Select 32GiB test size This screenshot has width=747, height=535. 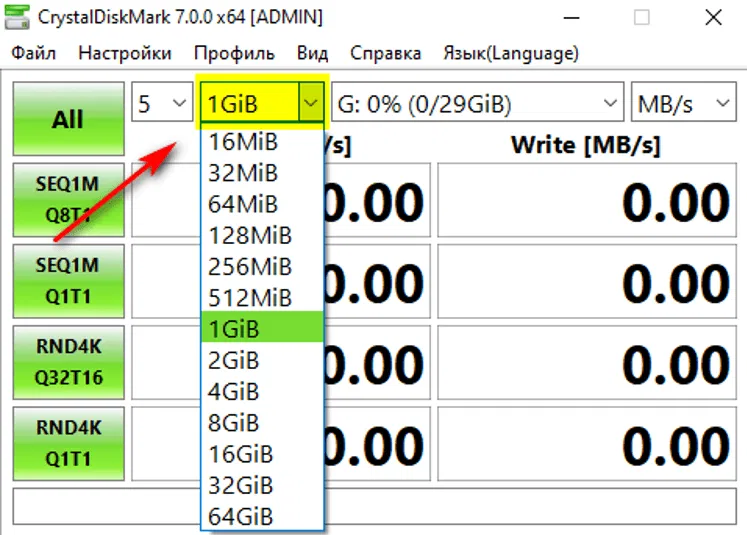pos(262,485)
